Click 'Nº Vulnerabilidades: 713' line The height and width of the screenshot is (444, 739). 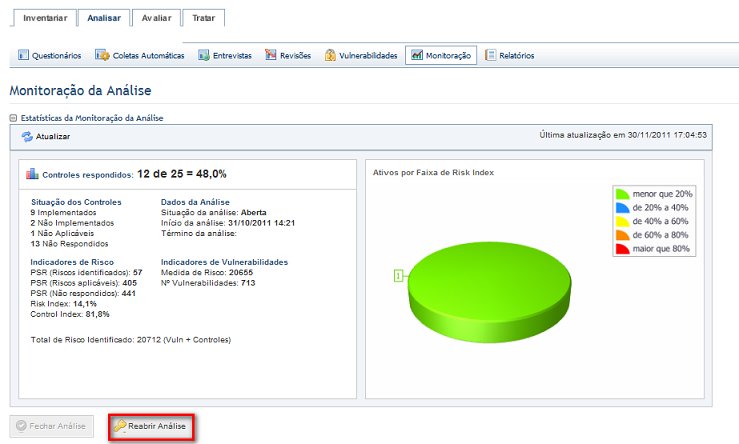click(x=208, y=283)
